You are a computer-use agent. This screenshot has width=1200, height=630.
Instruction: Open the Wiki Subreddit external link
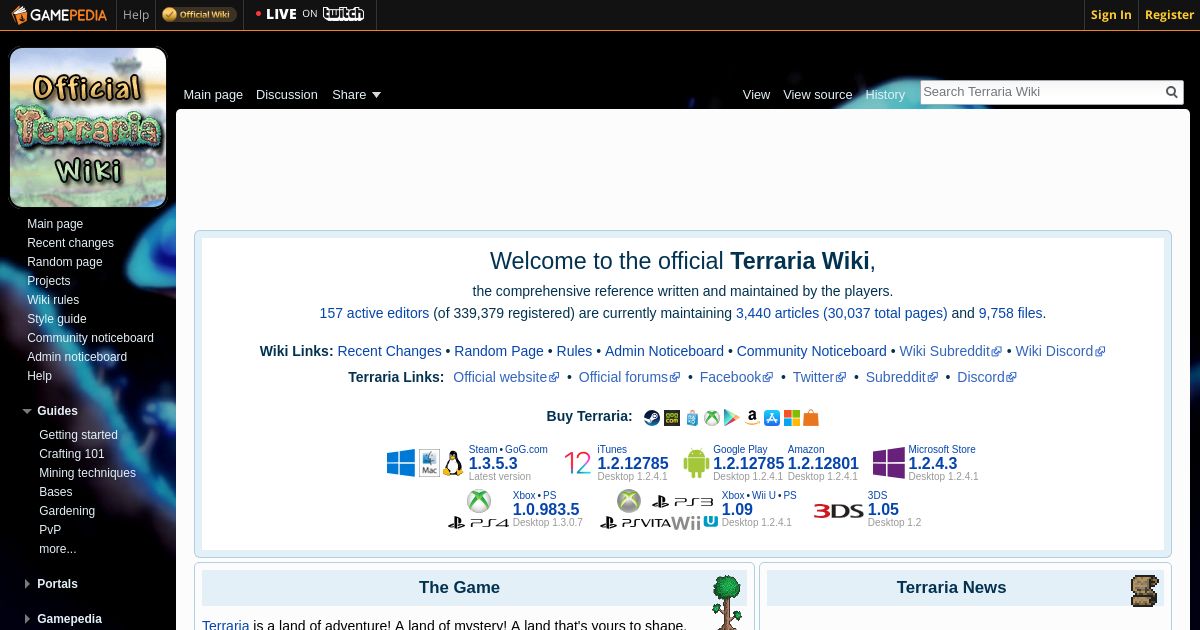pos(950,351)
